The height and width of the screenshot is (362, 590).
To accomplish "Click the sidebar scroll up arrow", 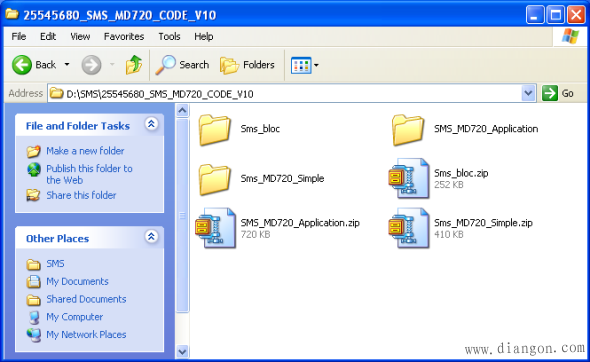I will [x=182, y=111].
